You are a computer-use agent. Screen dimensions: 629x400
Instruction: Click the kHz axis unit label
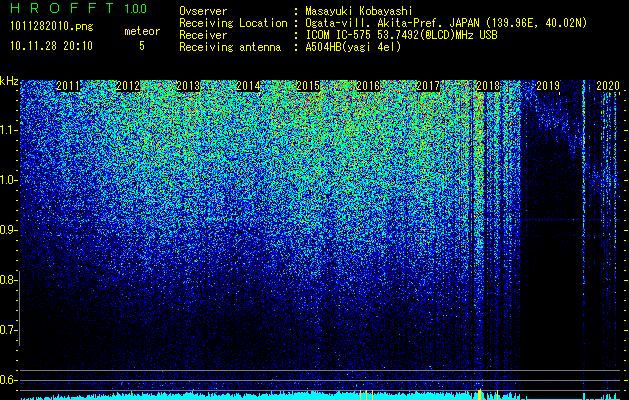[9, 82]
